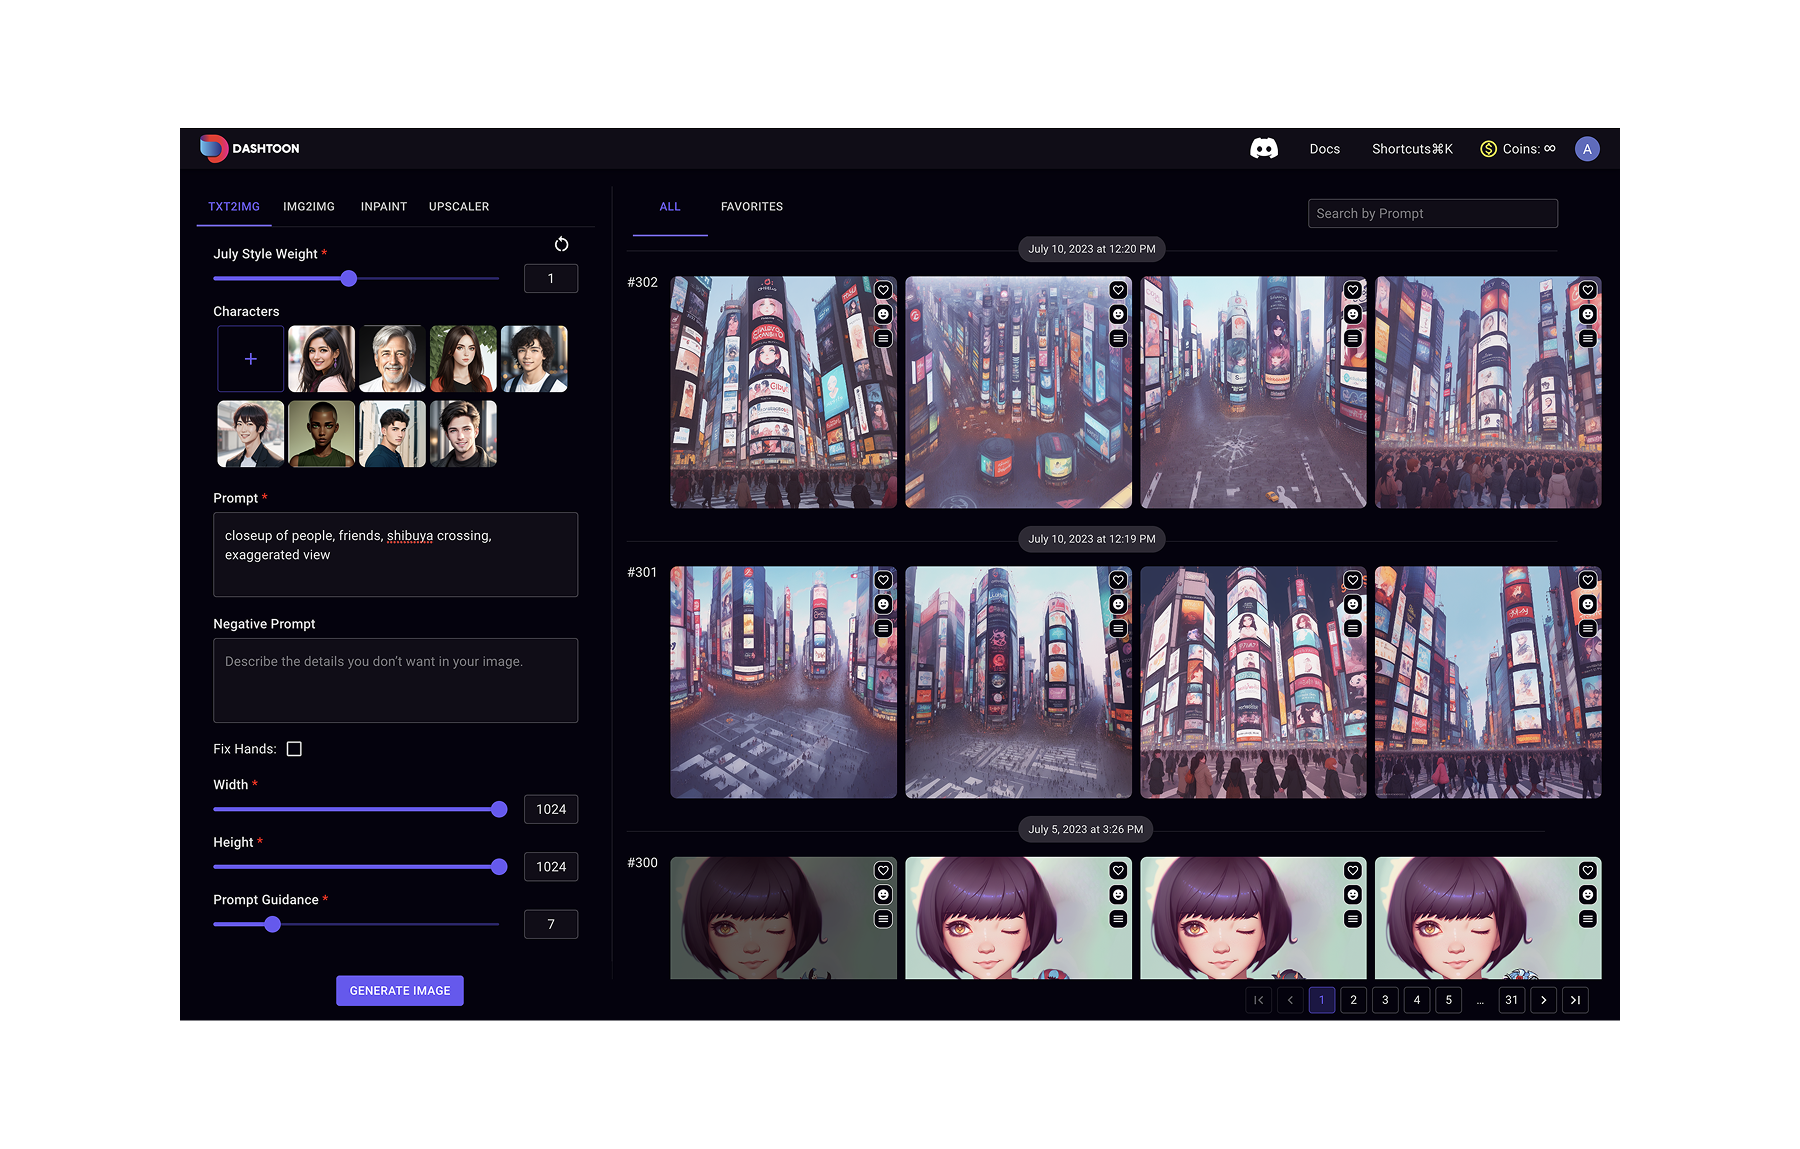Click the Height slider handle
This screenshot has width=1800, height=1149.
pyautogui.click(x=499, y=867)
